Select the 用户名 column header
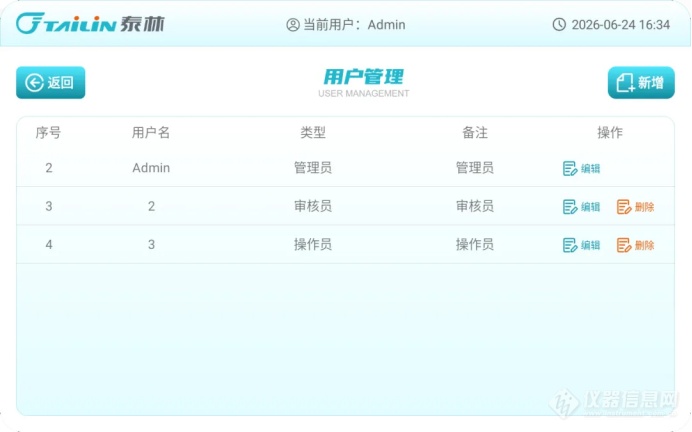The width and height of the screenshot is (692, 432). (151, 132)
